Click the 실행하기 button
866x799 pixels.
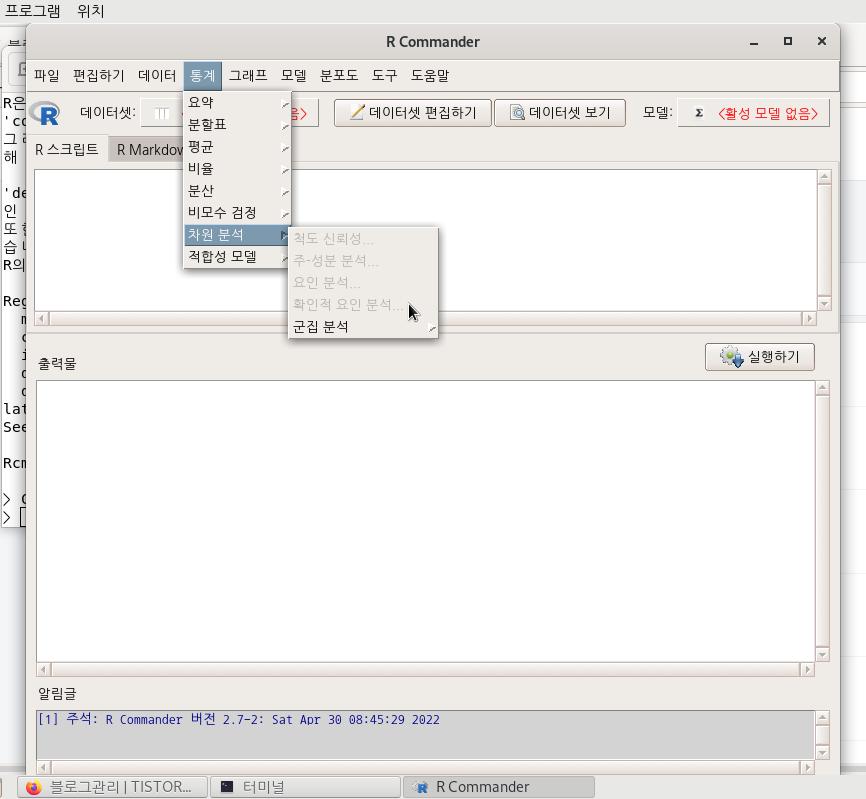[759, 357]
